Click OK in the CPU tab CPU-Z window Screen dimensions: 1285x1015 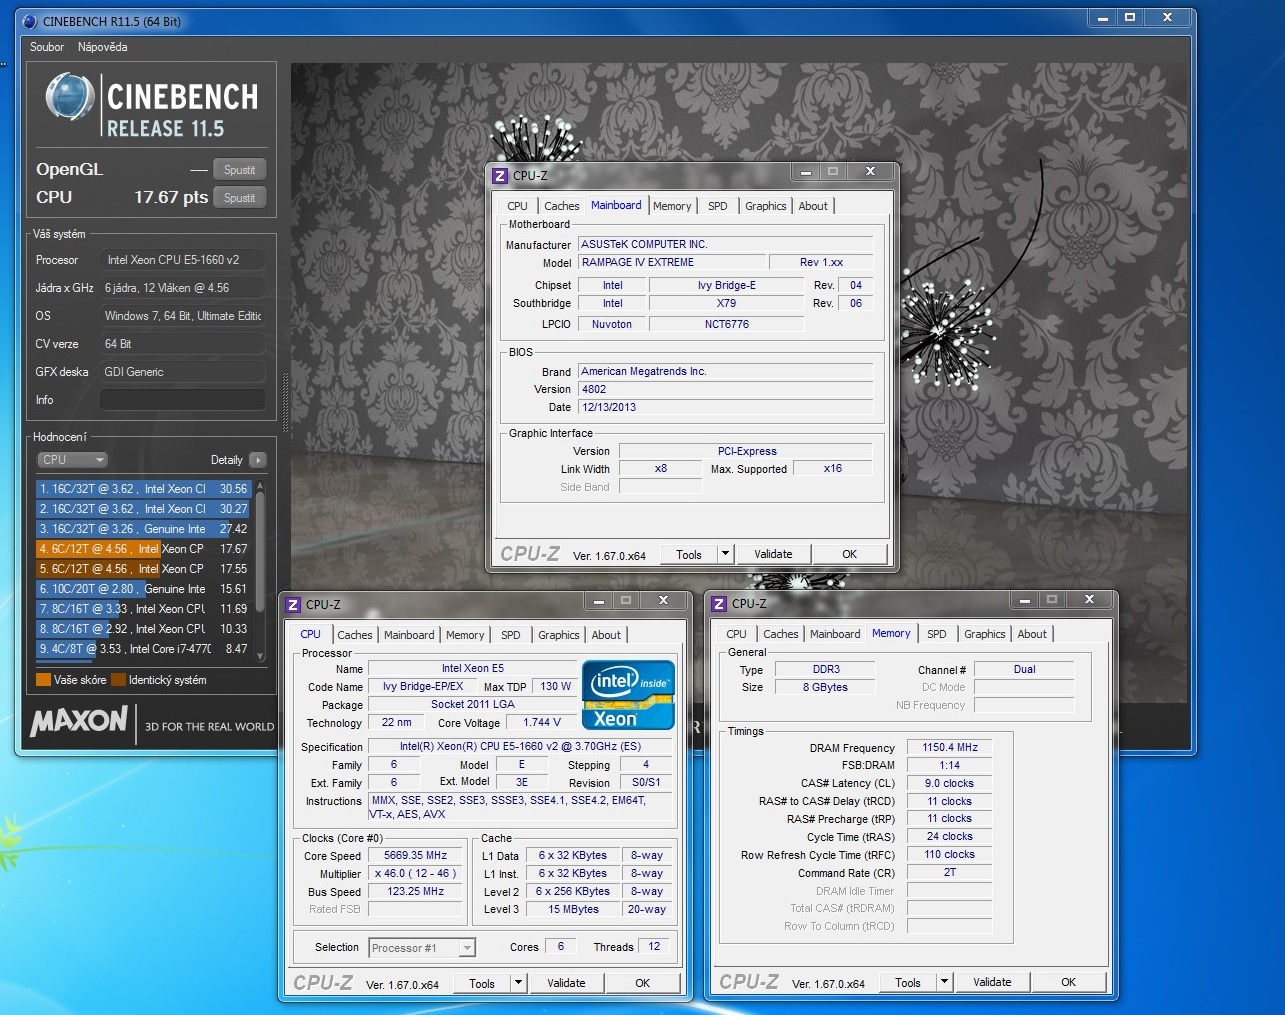[643, 983]
